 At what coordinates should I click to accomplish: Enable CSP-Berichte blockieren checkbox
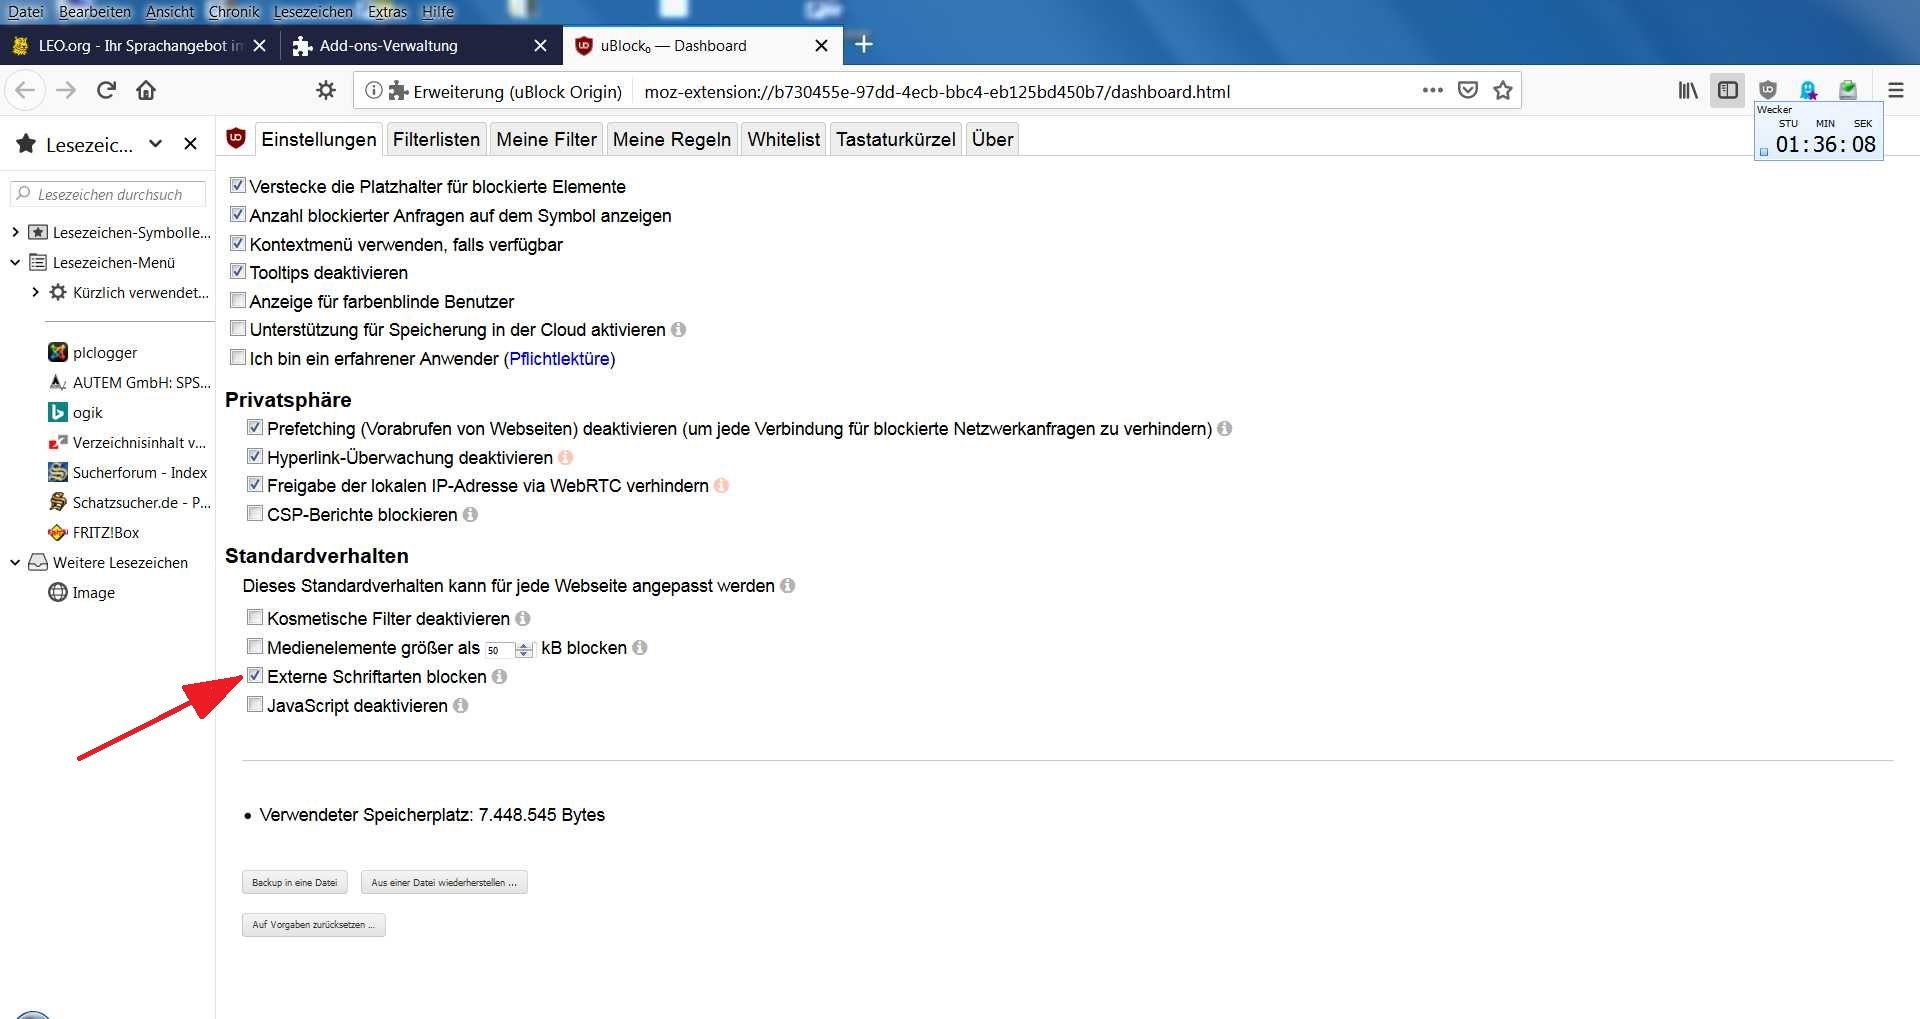[255, 513]
